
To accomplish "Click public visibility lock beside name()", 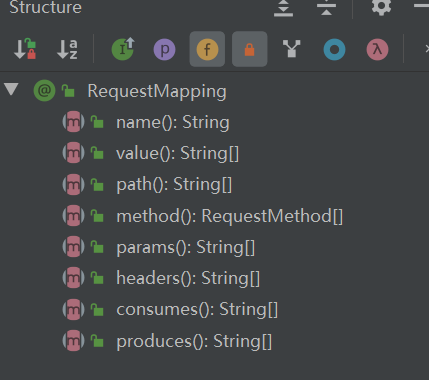I will (x=97, y=122).
